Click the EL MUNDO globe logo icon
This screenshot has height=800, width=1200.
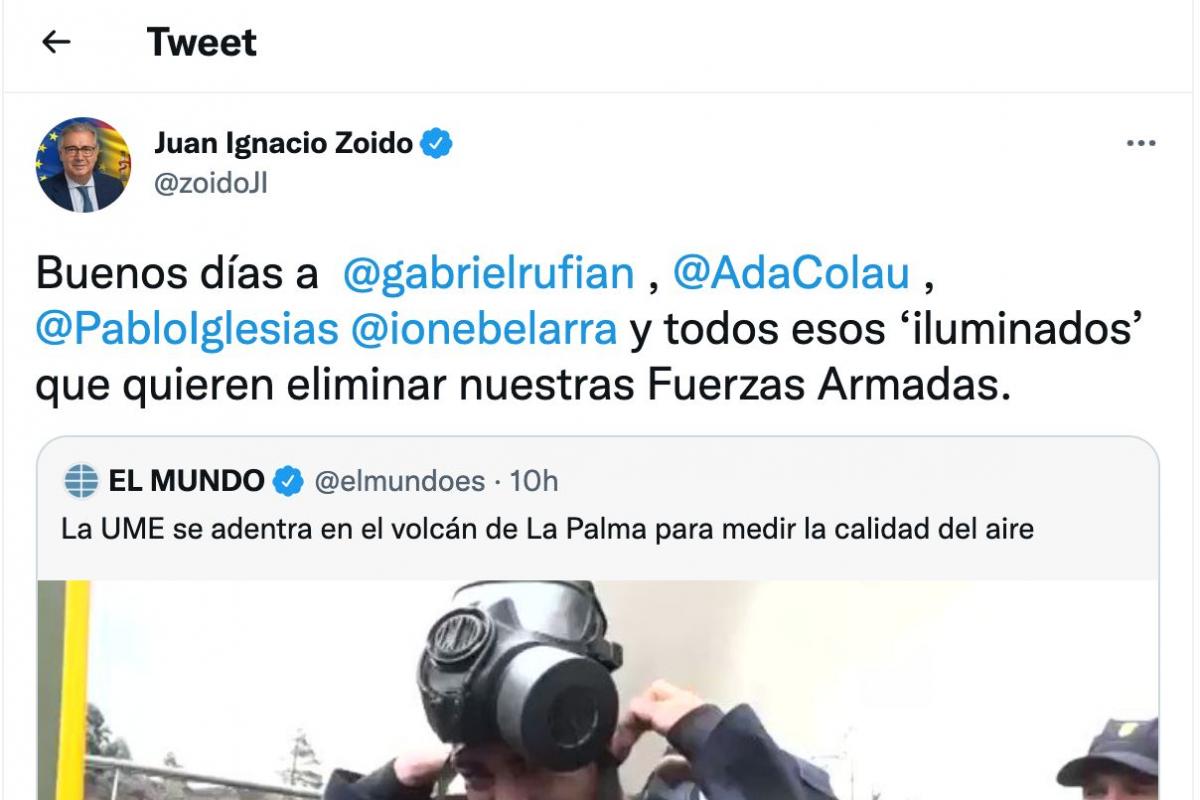81,481
